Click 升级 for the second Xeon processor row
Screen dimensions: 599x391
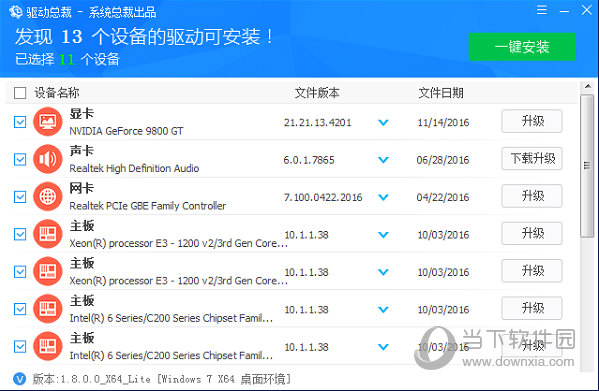pos(532,271)
